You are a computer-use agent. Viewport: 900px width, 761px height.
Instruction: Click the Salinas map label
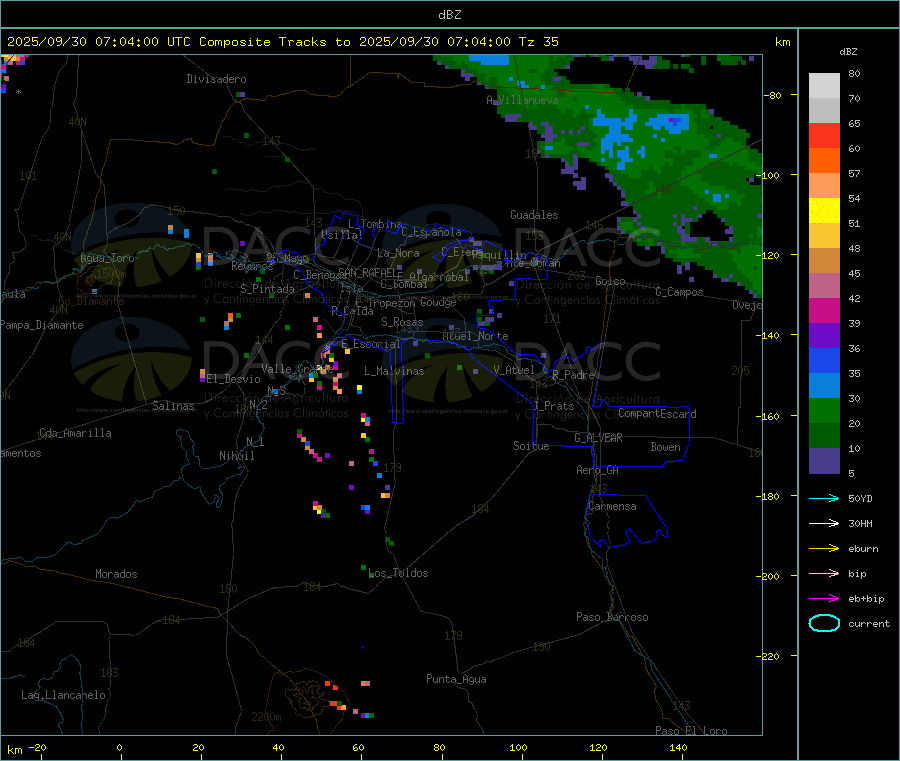point(173,406)
